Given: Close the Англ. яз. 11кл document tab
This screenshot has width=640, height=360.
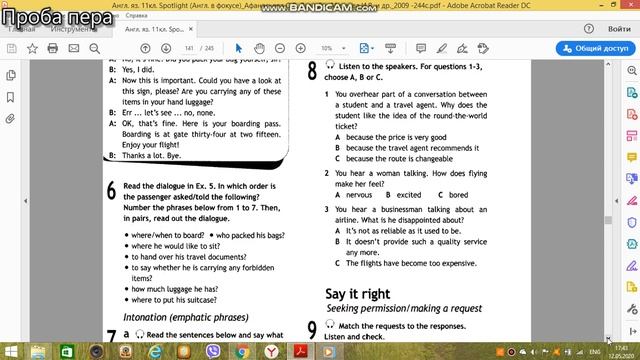Looking at the screenshot, I should [x=191, y=29].
